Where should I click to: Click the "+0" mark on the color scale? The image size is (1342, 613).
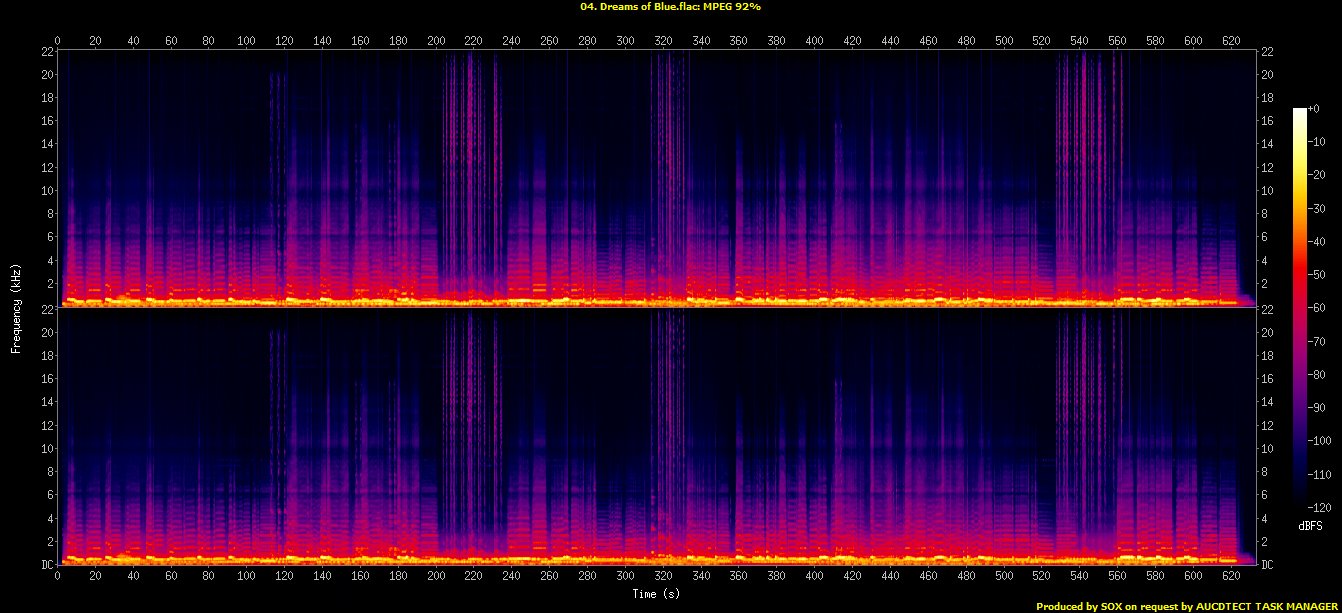(x=1318, y=109)
